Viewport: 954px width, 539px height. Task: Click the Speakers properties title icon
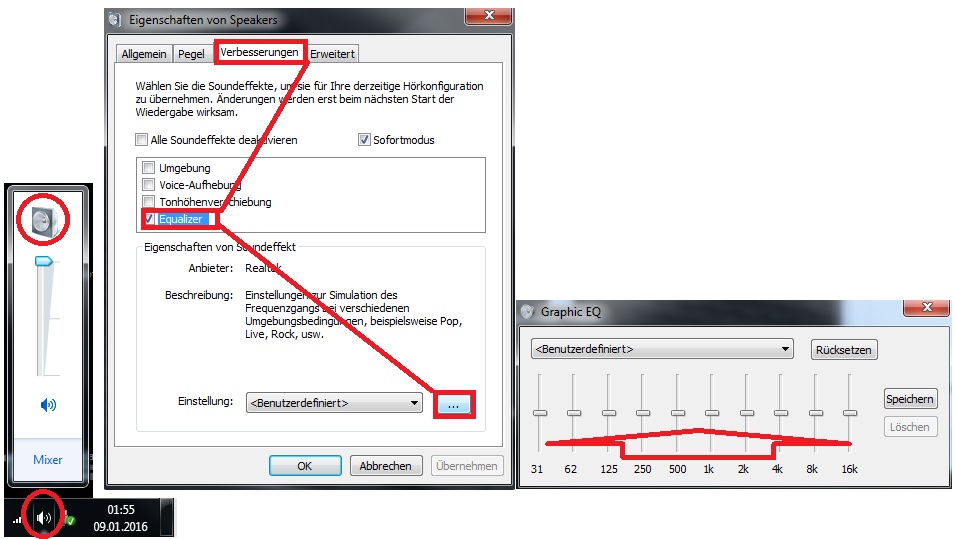[x=114, y=19]
